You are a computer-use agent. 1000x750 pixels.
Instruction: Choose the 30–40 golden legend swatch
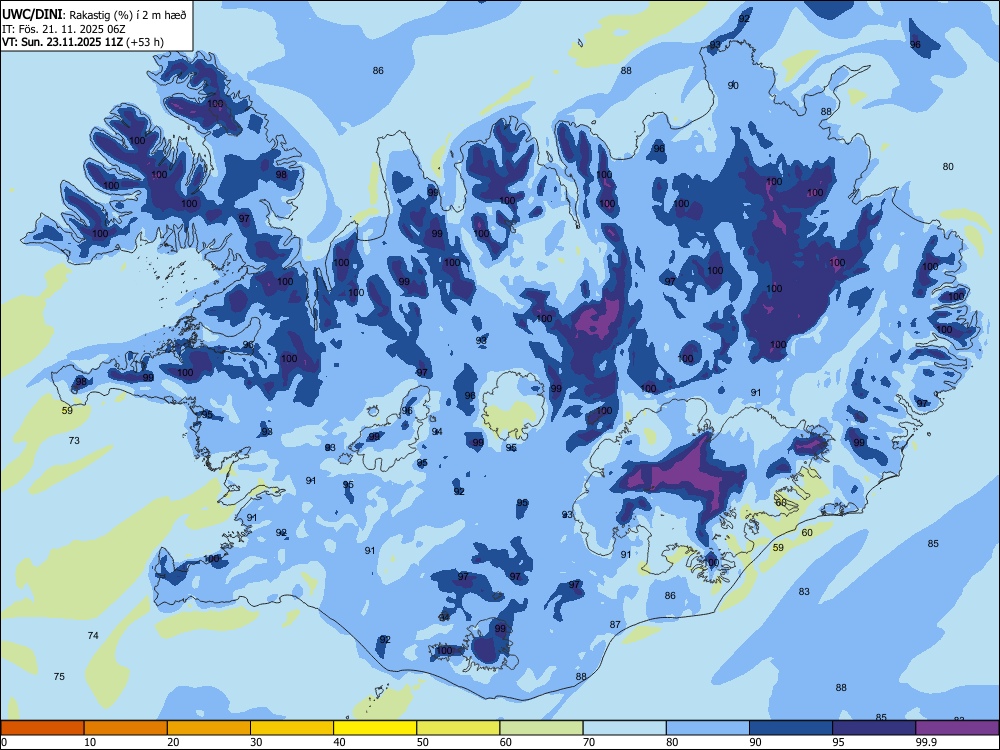click(292, 728)
